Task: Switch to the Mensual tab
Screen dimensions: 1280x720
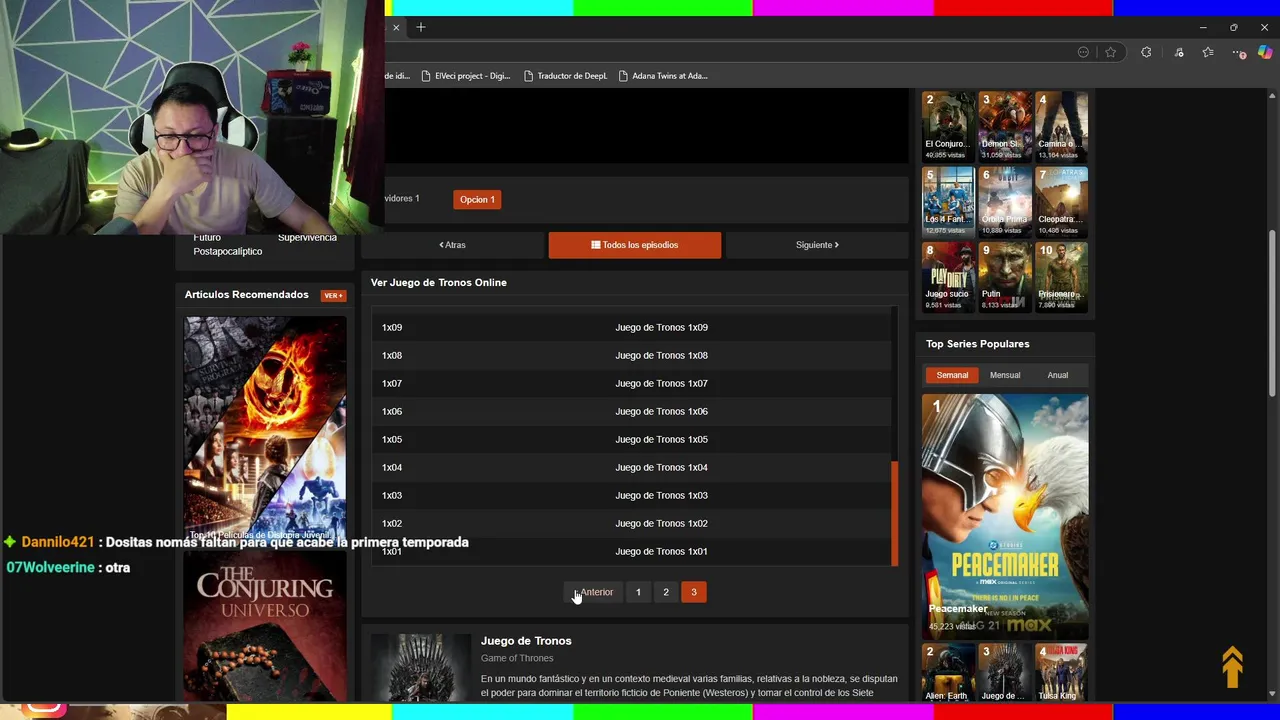Action: pyautogui.click(x=1005, y=375)
